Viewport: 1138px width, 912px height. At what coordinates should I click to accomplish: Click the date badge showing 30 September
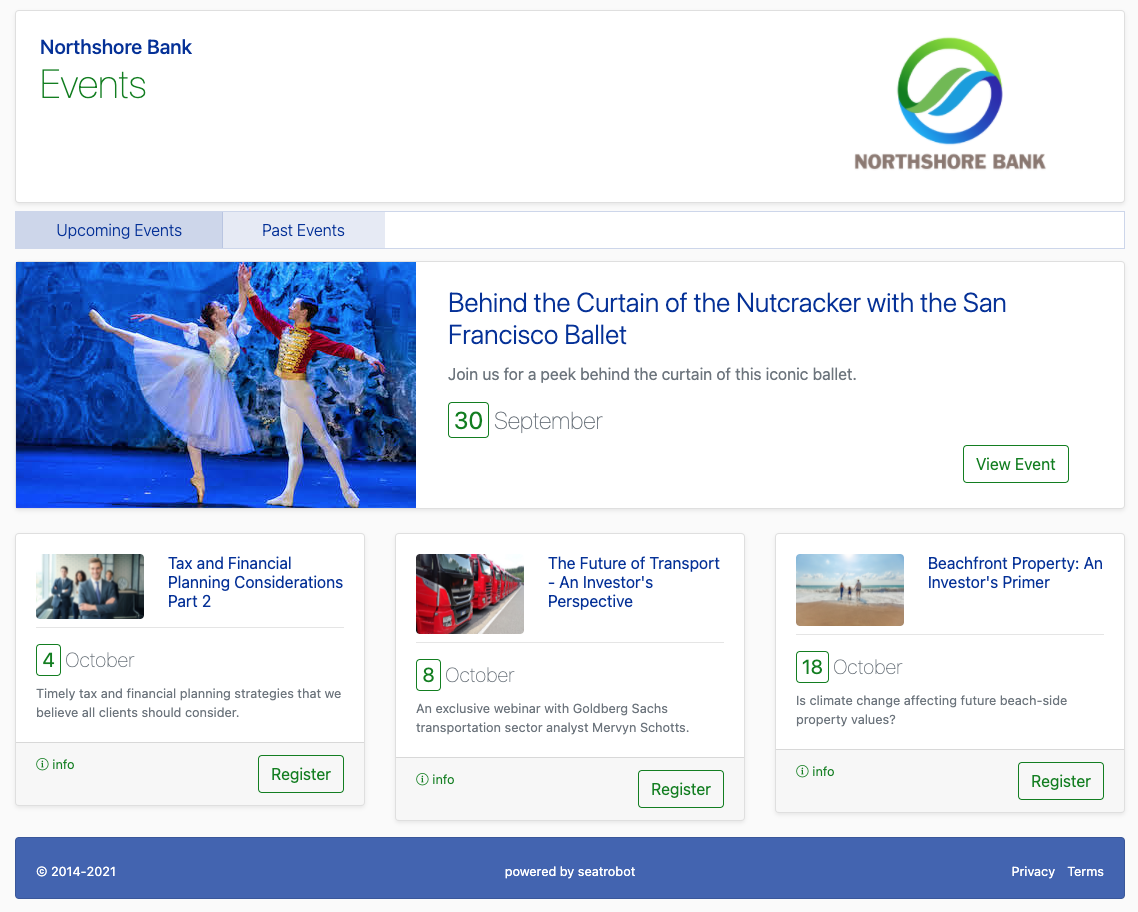(468, 420)
